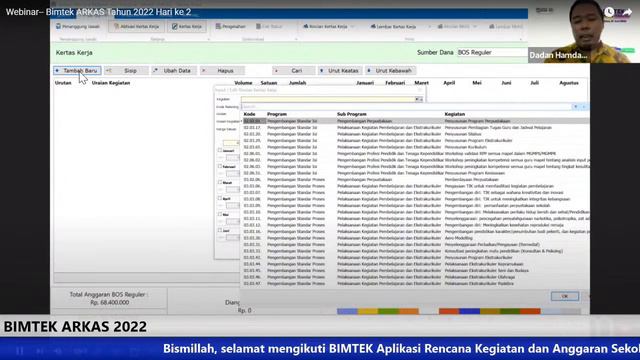Tick the April checkbox in the dialog
The height and width of the screenshot is (360, 640).
pos(220,198)
